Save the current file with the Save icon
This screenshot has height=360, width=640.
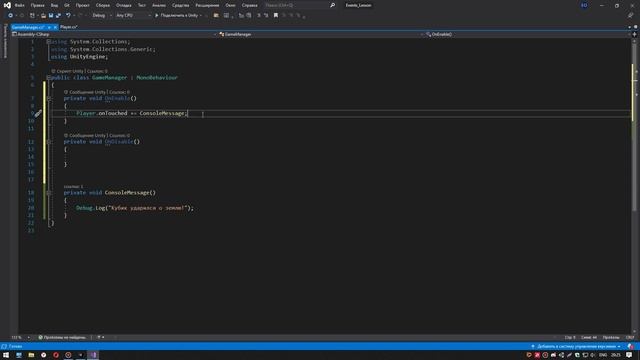pos(51,16)
